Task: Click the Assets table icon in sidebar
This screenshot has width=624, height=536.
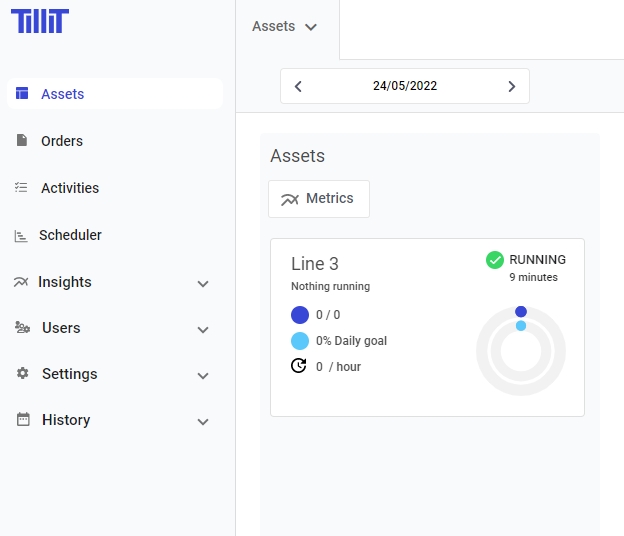Action: (22, 94)
